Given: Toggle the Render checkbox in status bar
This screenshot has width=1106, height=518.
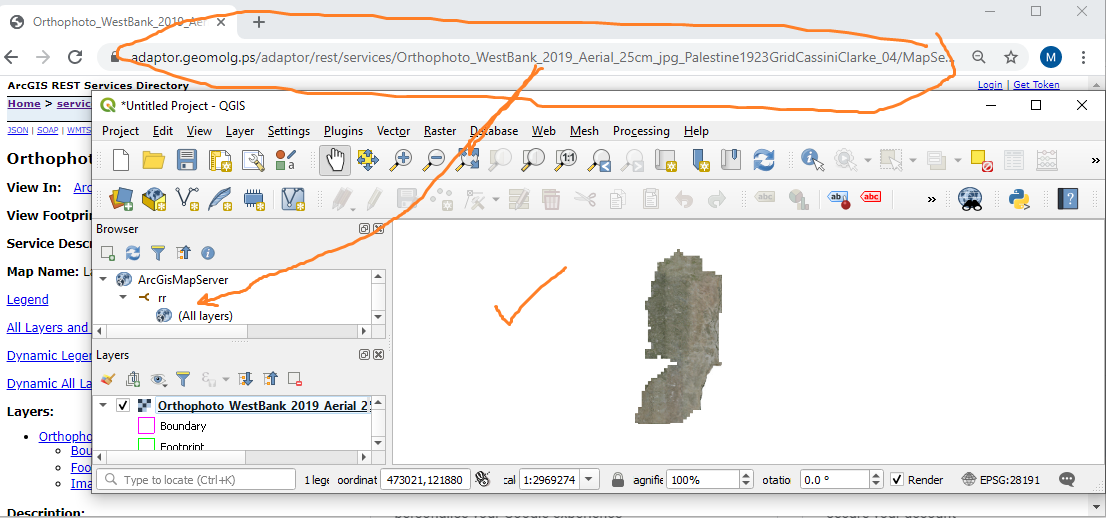Looking at the screenshot, I should pos(897,480).
